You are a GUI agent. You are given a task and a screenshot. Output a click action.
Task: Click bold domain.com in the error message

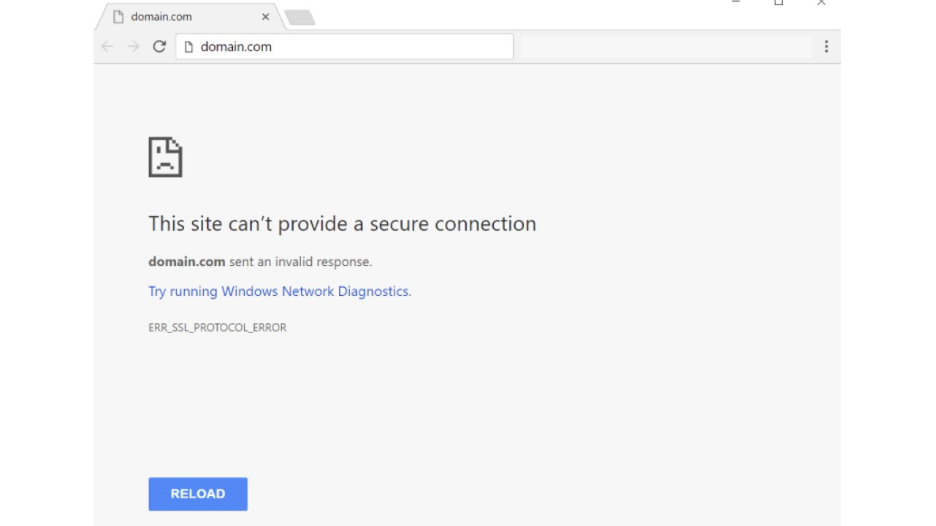point(187,262)
